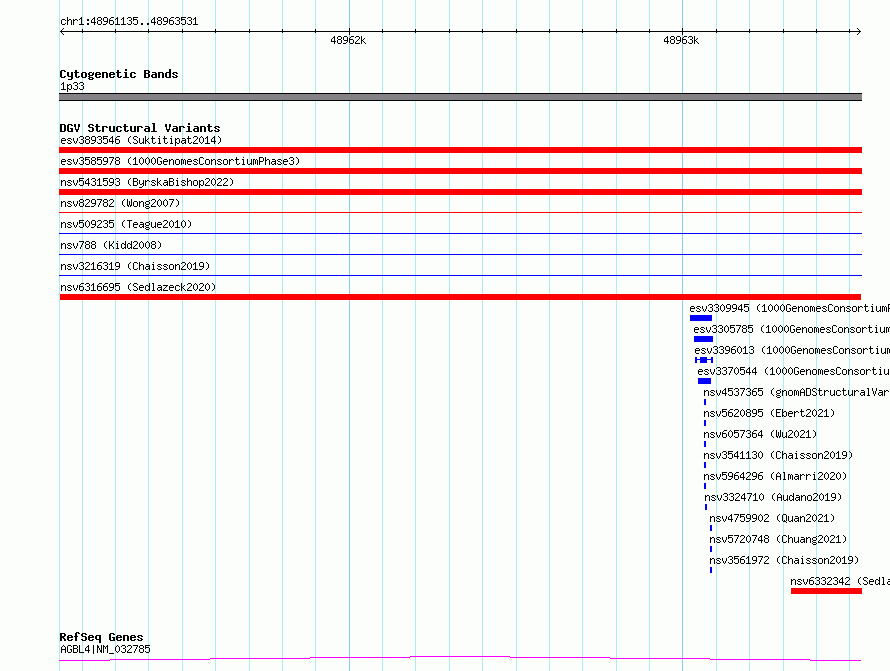Click the chr1:48961135..48963531 position label
This screenshot has height=671, width=890.
pos(129,22)
